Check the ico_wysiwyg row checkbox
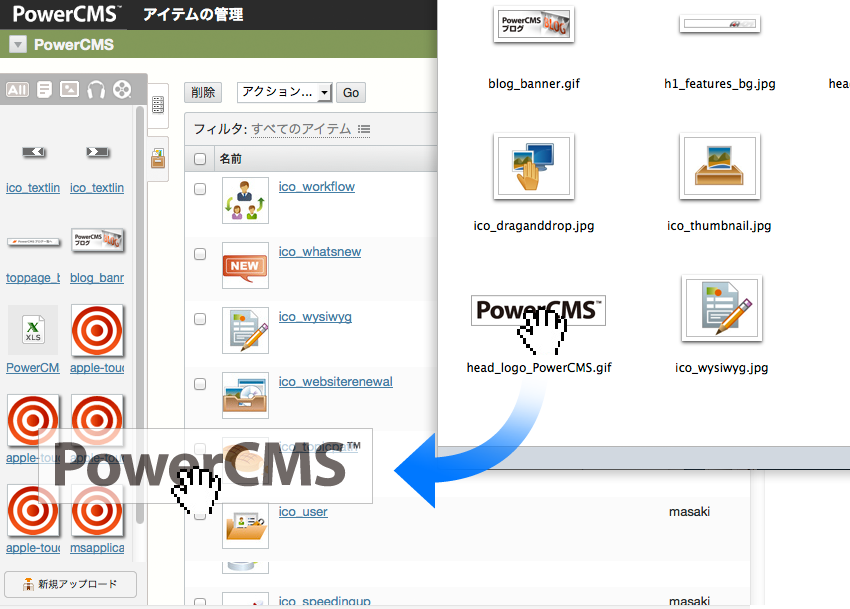 200,319
